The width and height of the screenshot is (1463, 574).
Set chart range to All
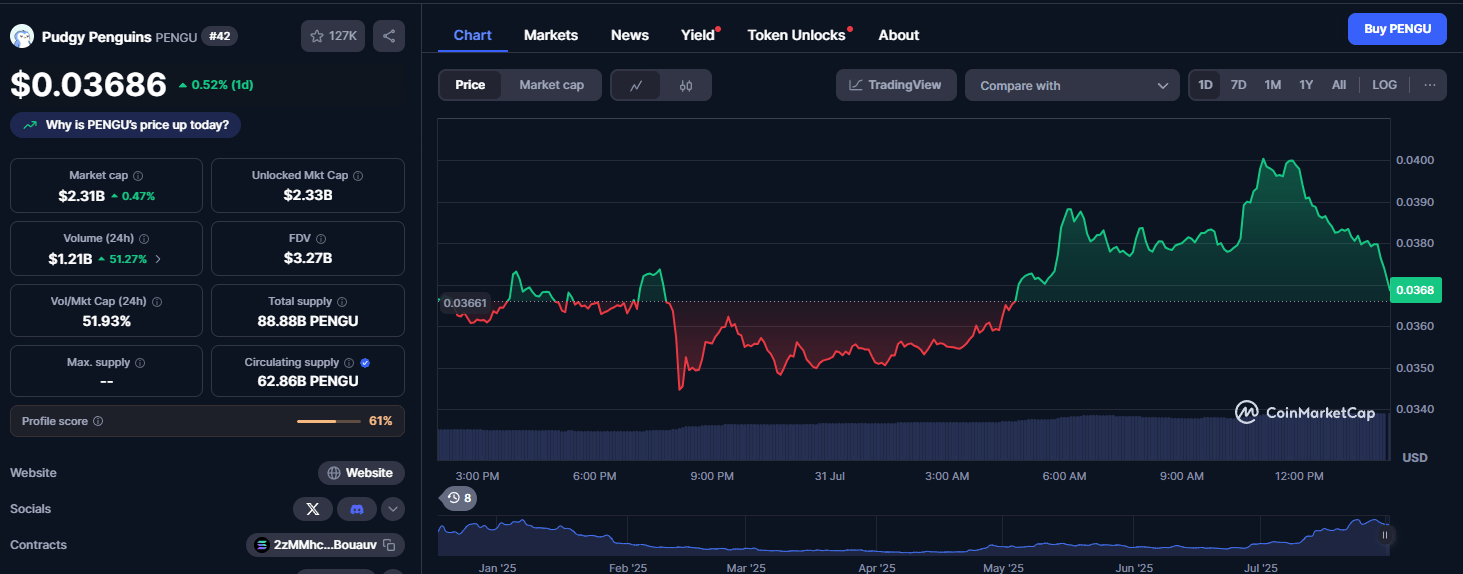[1339, 85]
